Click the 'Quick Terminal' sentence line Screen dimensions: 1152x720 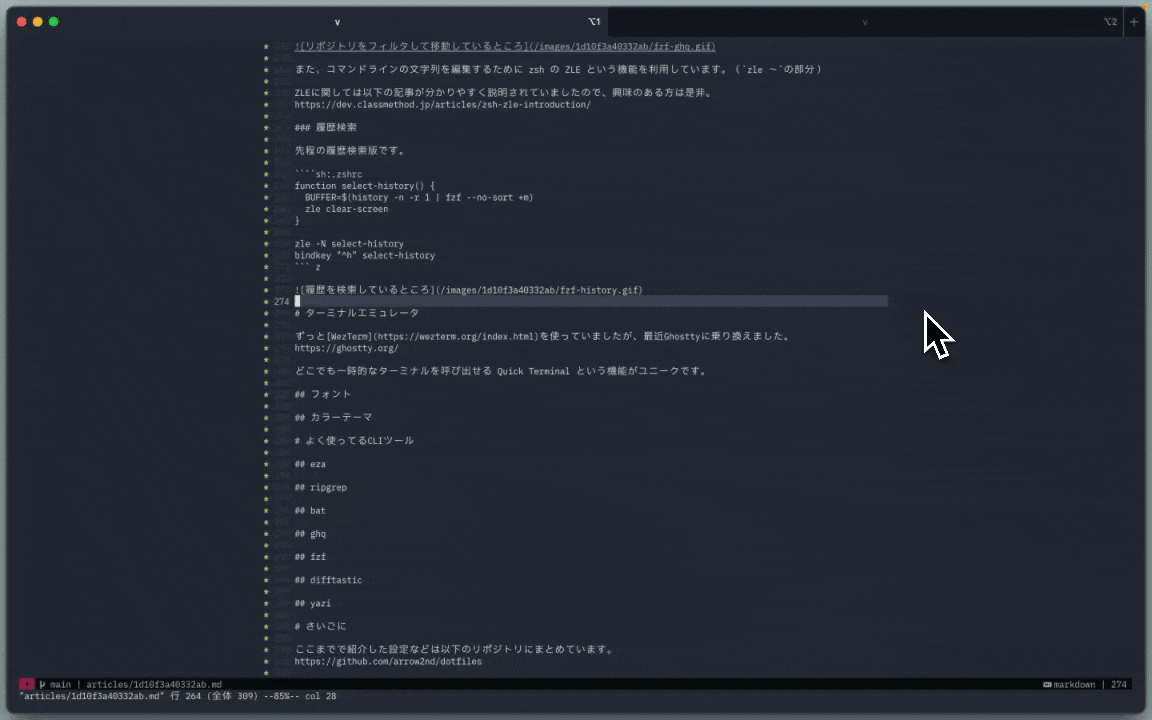pyautogui.click(x=501, y=371)
